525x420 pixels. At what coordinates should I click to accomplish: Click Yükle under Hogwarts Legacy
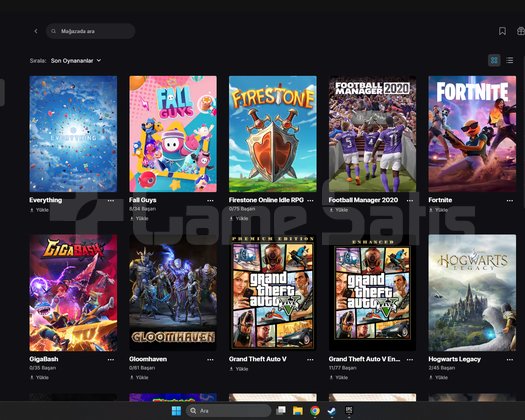(x=439, y=377)
